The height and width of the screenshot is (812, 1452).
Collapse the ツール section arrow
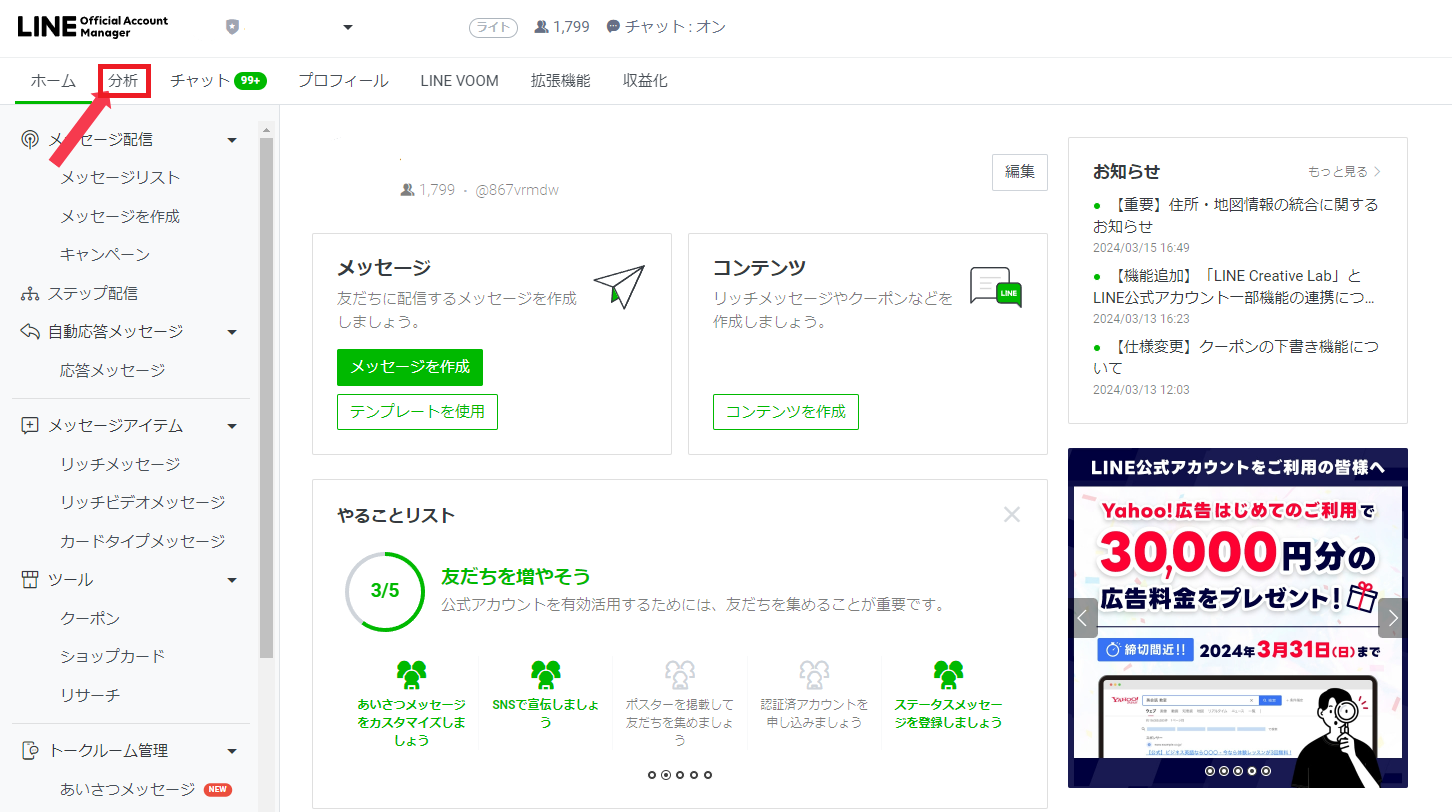(x=232, y=580)
